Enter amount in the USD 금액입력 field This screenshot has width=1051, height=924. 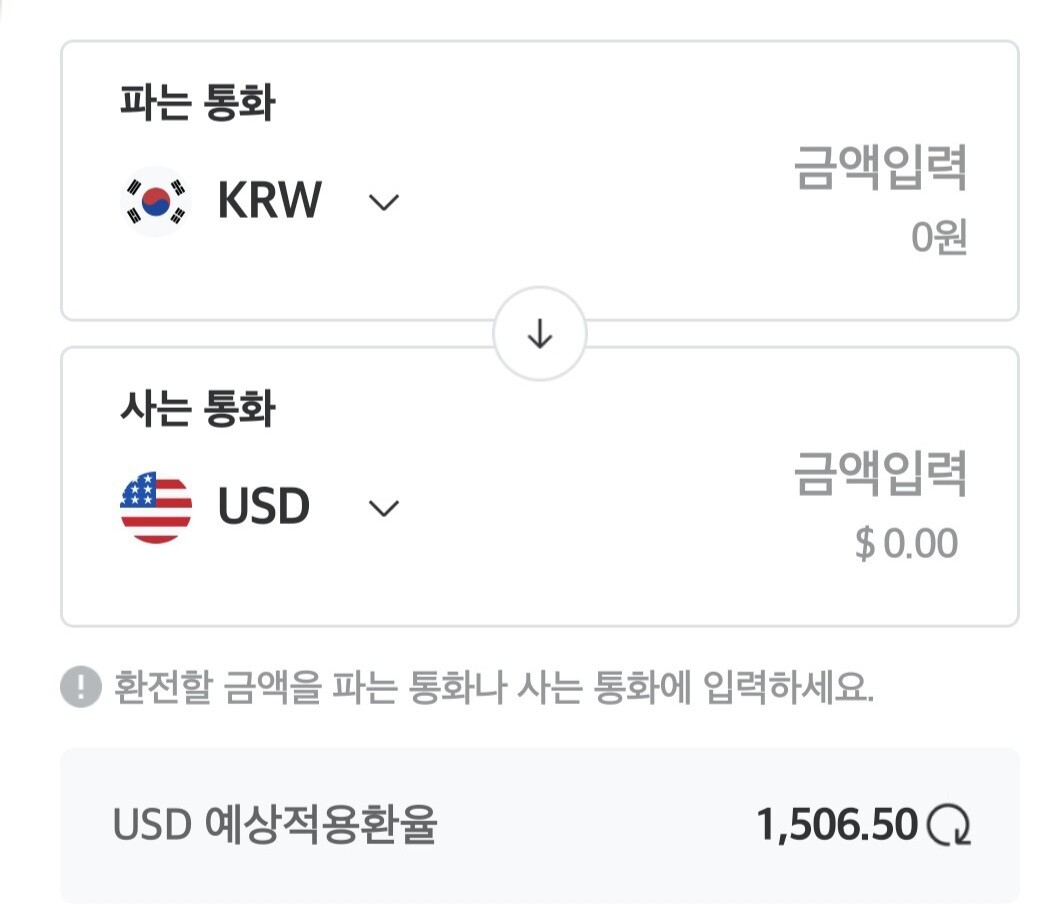[x=880, y=474]
